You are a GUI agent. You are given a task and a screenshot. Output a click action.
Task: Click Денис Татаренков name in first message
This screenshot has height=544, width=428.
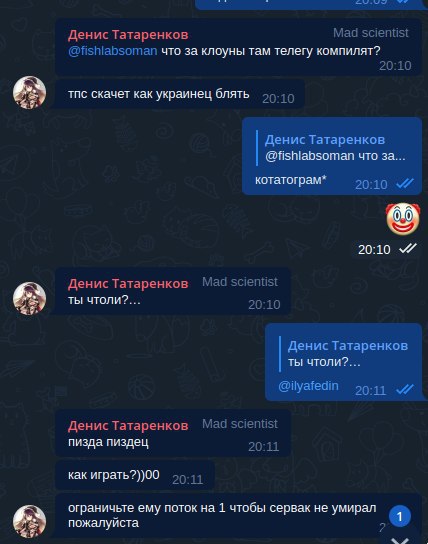pyautogui.click(x=128, y=35)
